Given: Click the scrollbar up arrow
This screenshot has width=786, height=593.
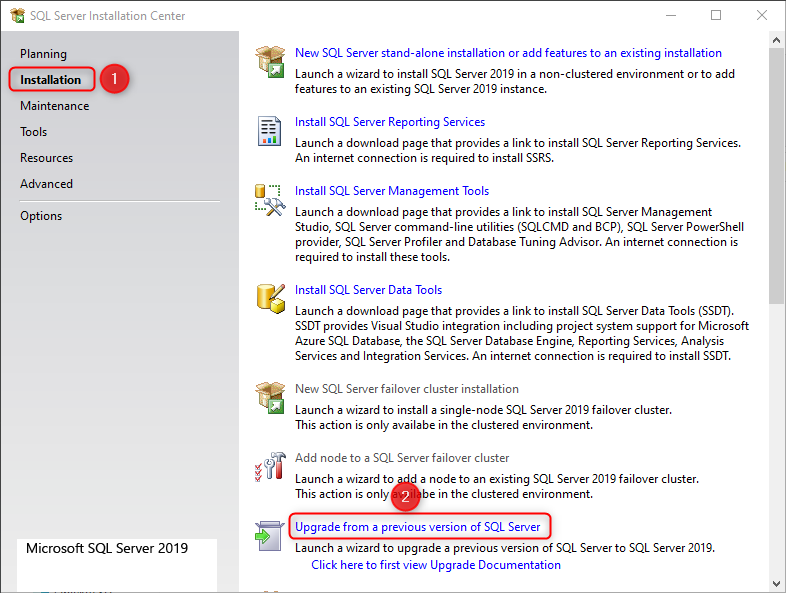Looking at the screenshot, I should (x=776, y=40).
